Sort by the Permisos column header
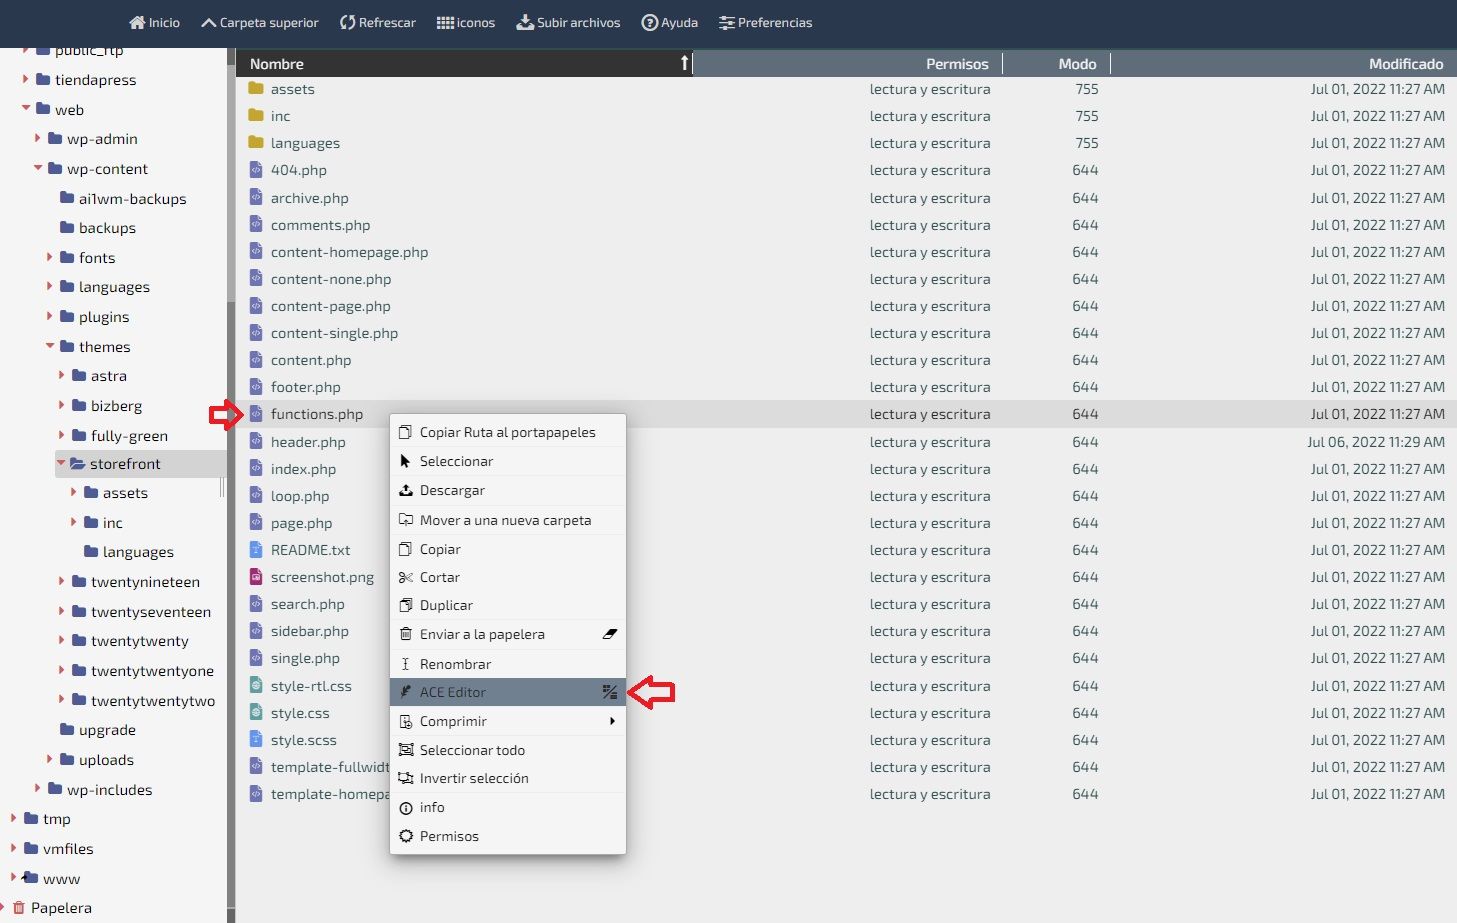 (848, 63)
